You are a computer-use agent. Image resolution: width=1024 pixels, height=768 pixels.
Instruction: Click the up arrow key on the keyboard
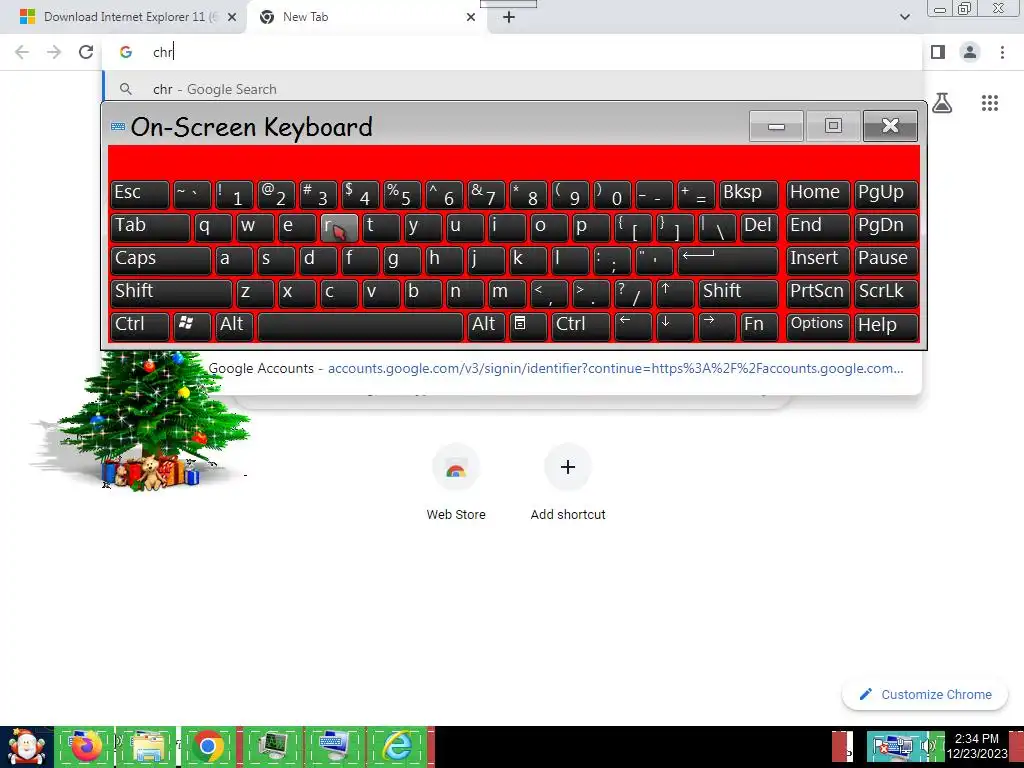pyautogui.click(x=675, y=293)
